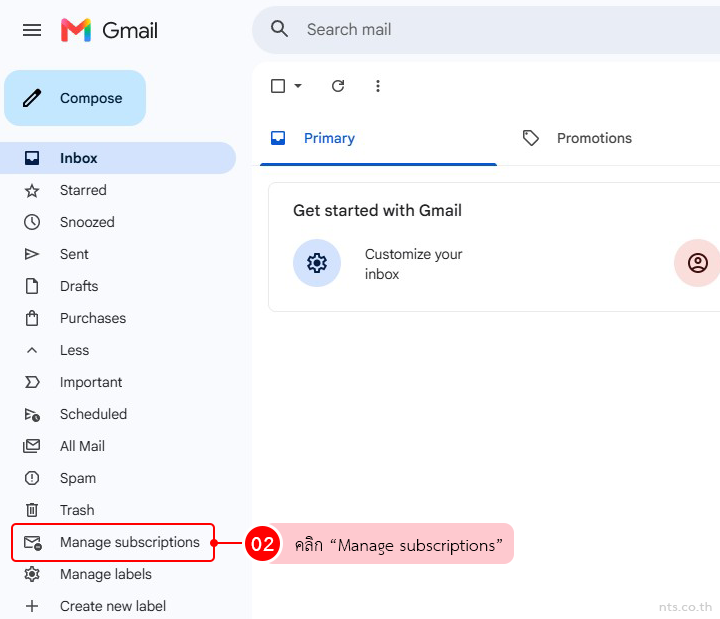The height and width of the screenshot is (619, 720).
Task: Click the Less chevron-up icon
Action: pos(32,350)
